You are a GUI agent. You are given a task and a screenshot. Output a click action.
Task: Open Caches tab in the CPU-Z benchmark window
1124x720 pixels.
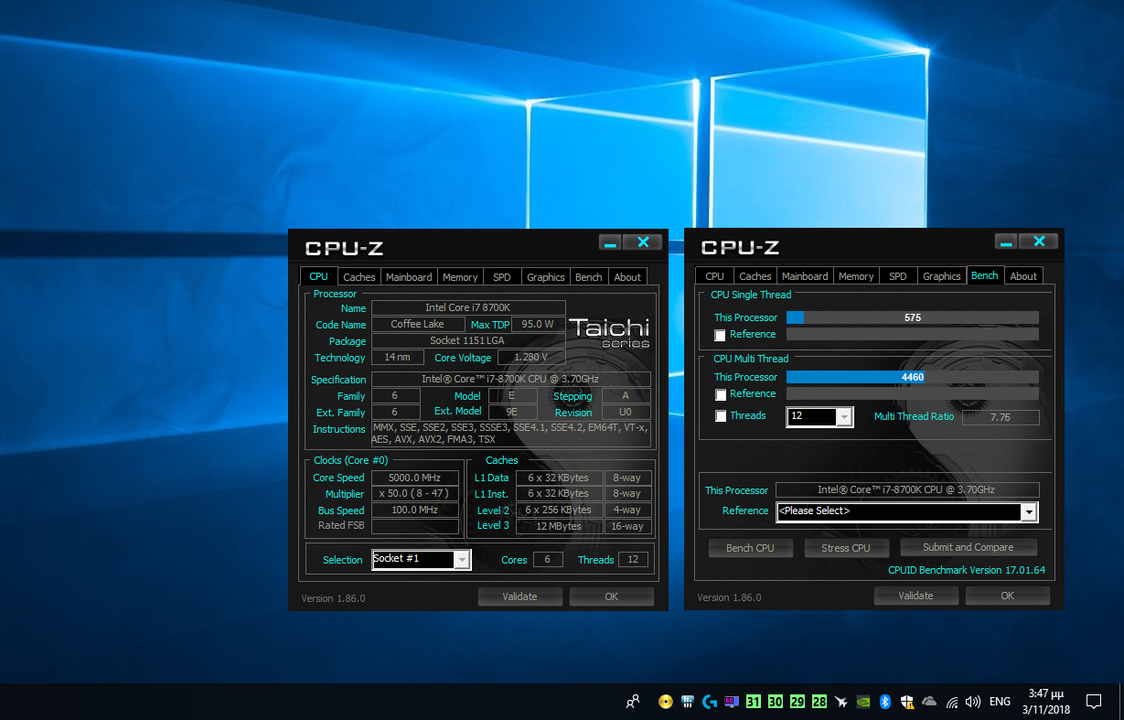pyautogui.click(x=755, y=276)
